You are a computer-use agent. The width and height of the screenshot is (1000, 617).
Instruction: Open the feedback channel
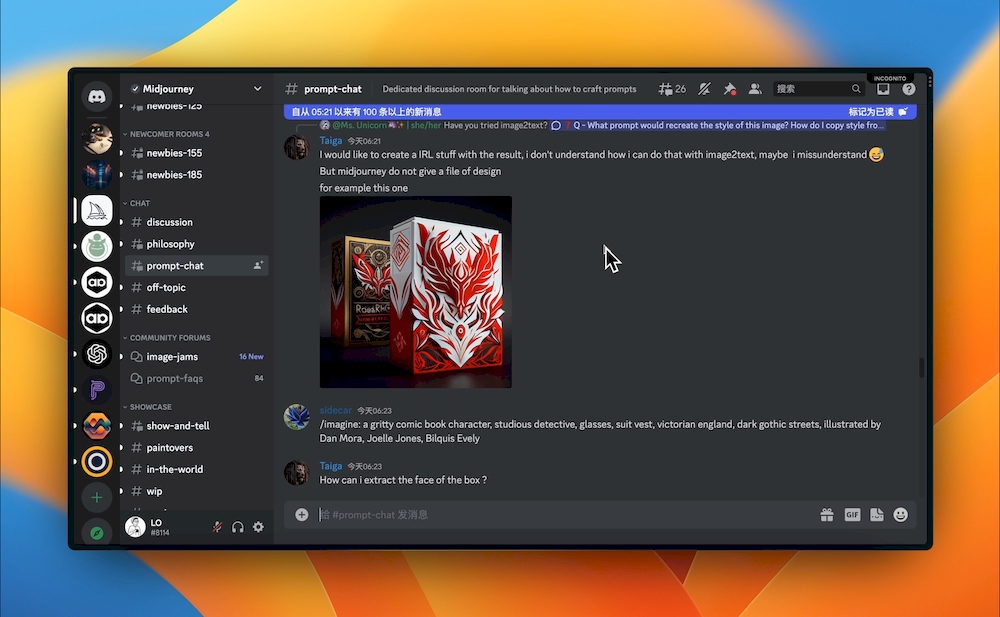[196, 309]
